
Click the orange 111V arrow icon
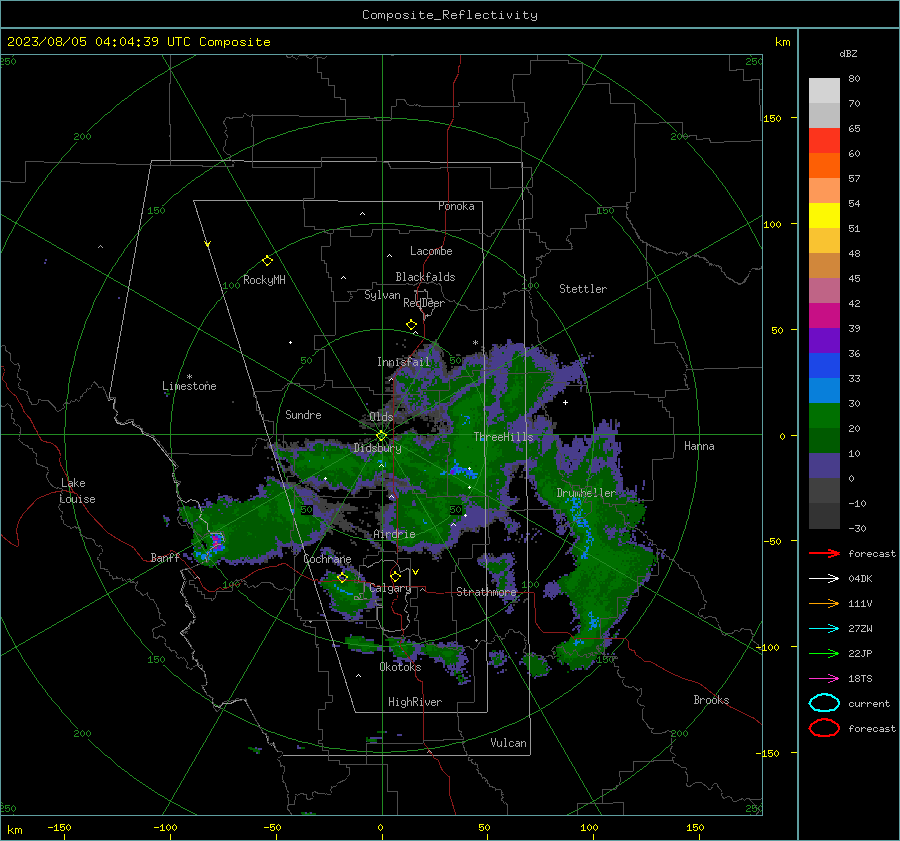click(824, 603)
